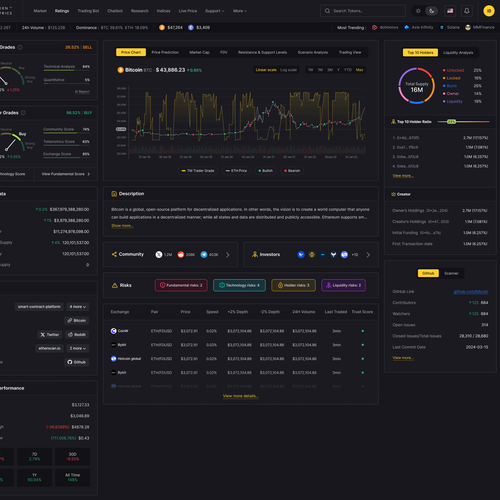The image size is (500, 500).
Task: Switch to dark theme moon icon
Action: point(431,11)
